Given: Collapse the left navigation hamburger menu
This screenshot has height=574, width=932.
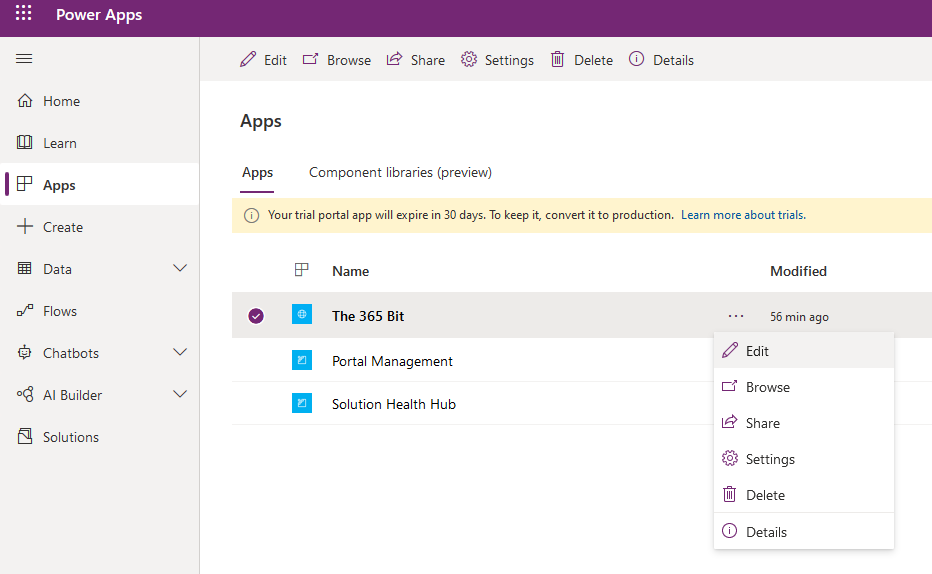Looking at the screenshot, I should 24,59.
